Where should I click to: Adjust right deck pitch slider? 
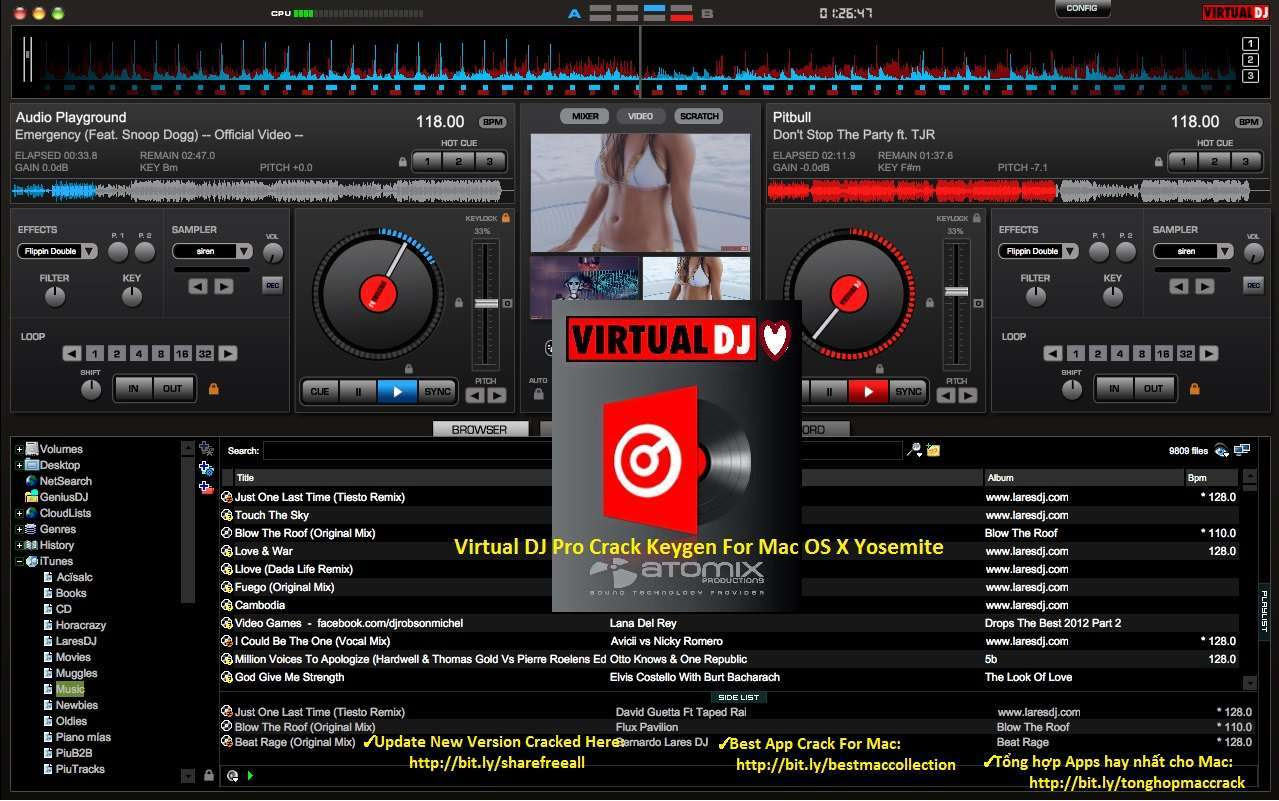(x=957, y=291)
